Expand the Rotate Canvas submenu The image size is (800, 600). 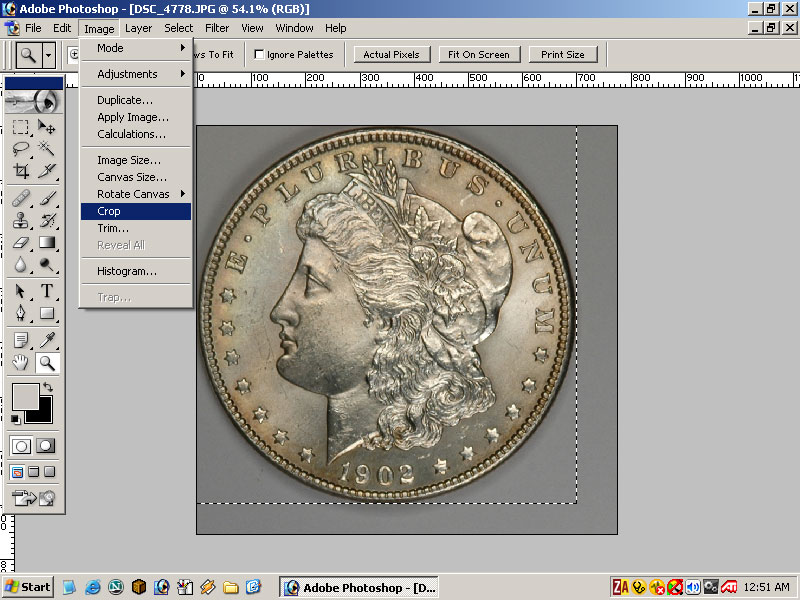click(135, 194)
